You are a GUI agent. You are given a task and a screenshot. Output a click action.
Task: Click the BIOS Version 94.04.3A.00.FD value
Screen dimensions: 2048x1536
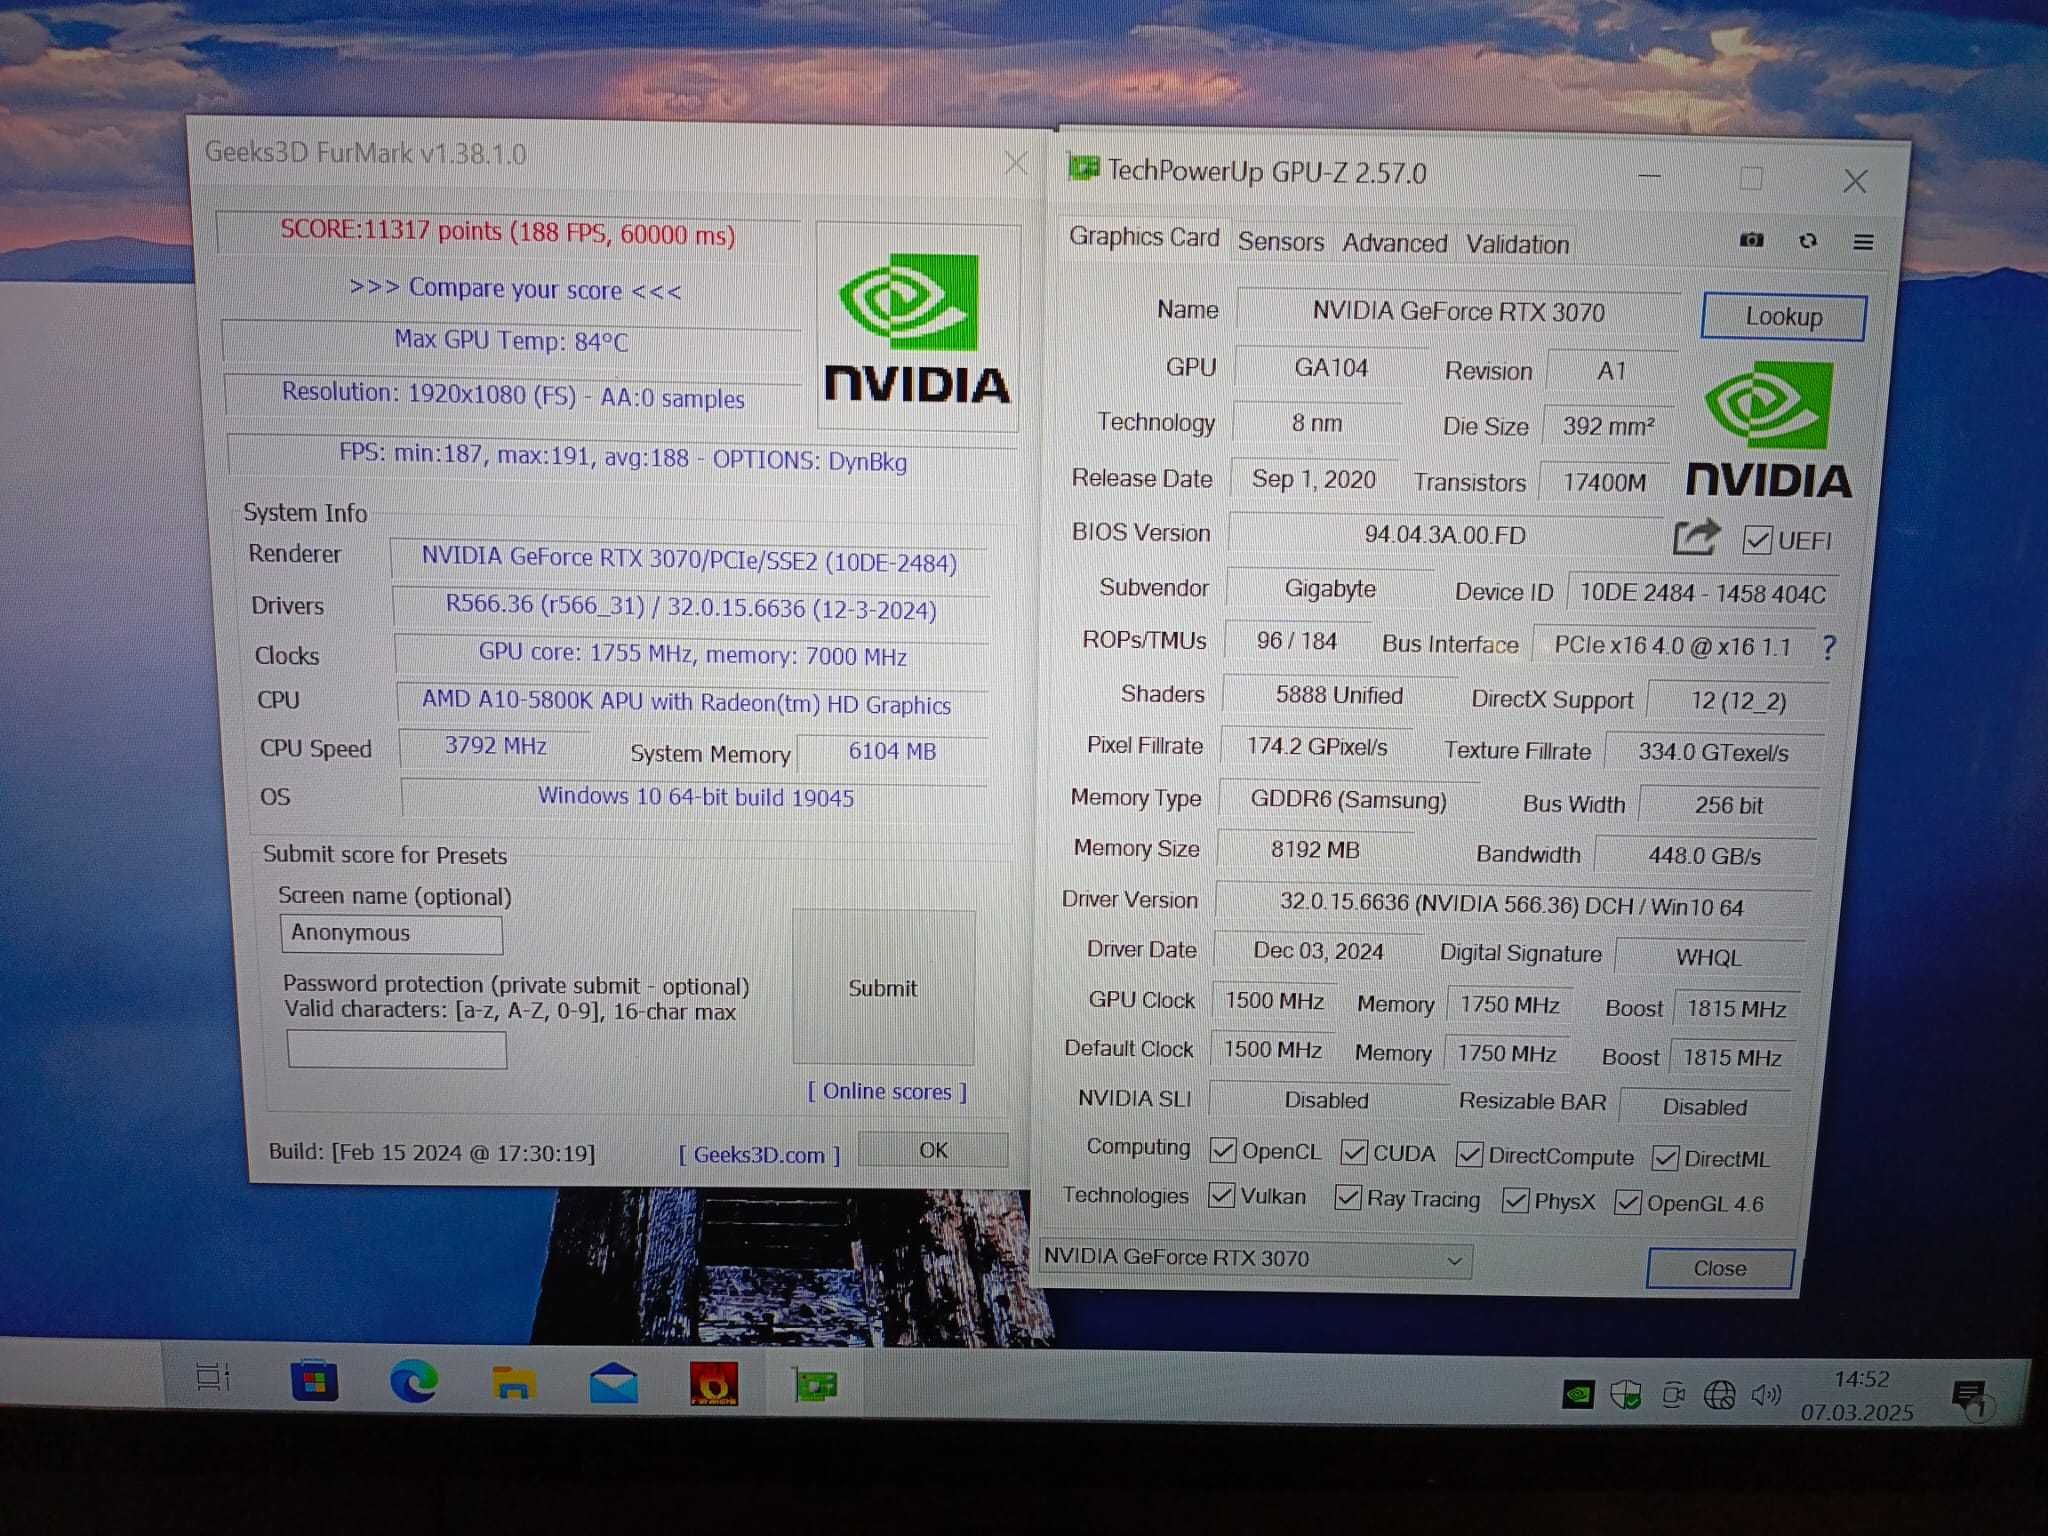coord(1444,535)
